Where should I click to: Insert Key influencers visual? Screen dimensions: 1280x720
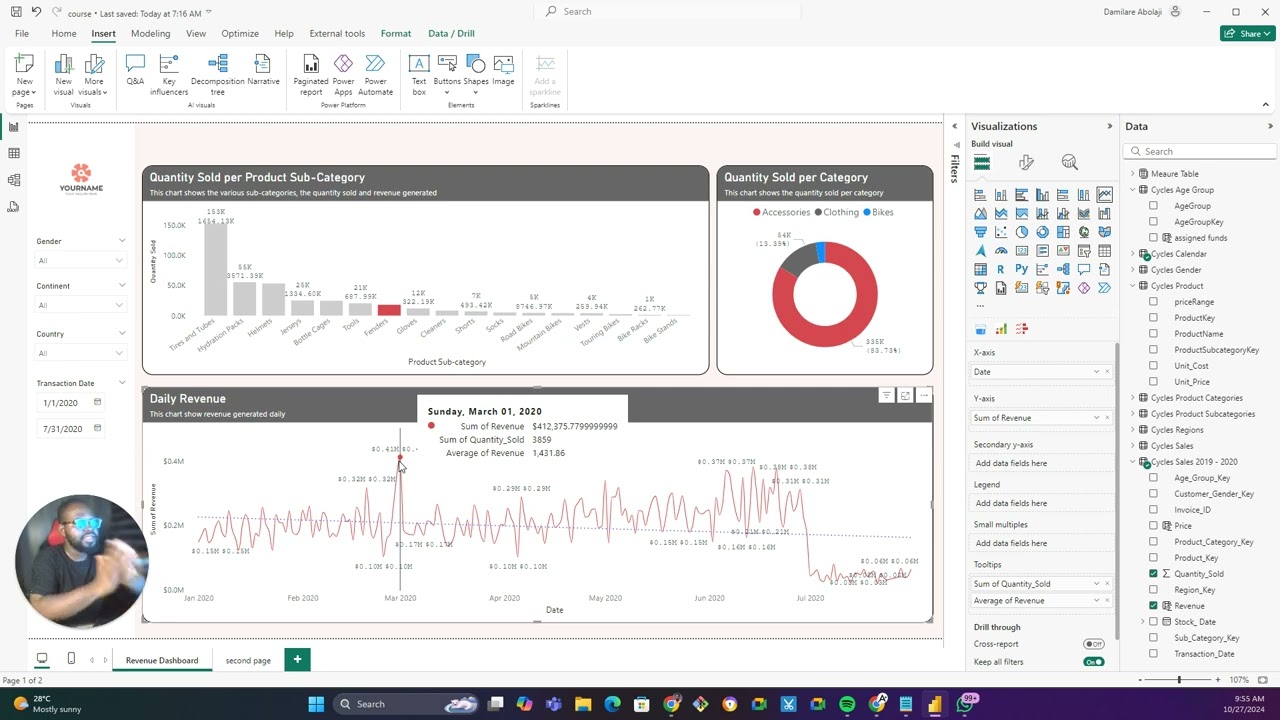(x=168, y=75)
